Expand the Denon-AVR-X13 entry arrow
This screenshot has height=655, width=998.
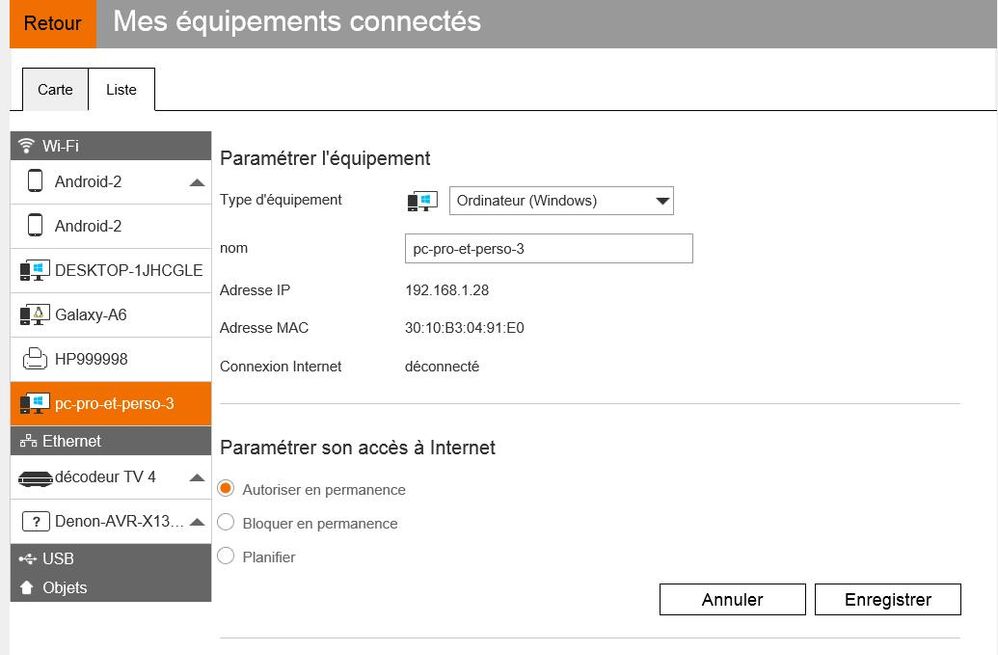click(x=197, y=522)
